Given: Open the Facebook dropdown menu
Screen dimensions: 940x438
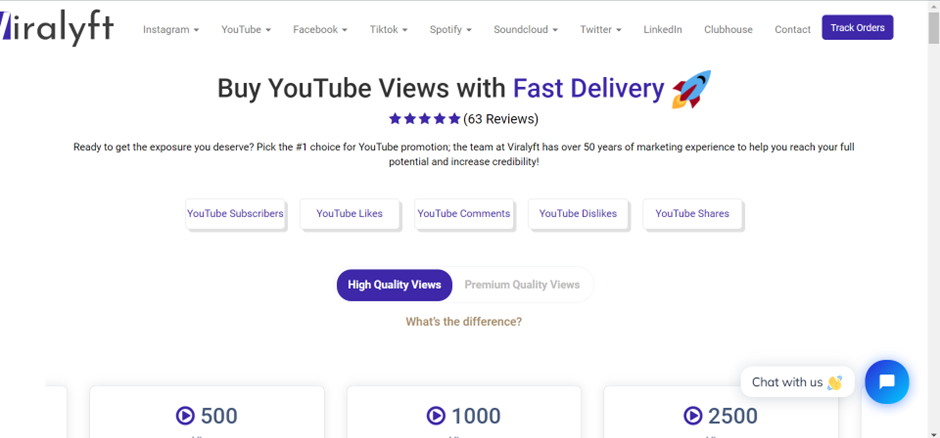Looking at the screenshot, I should tap(320, 29).
